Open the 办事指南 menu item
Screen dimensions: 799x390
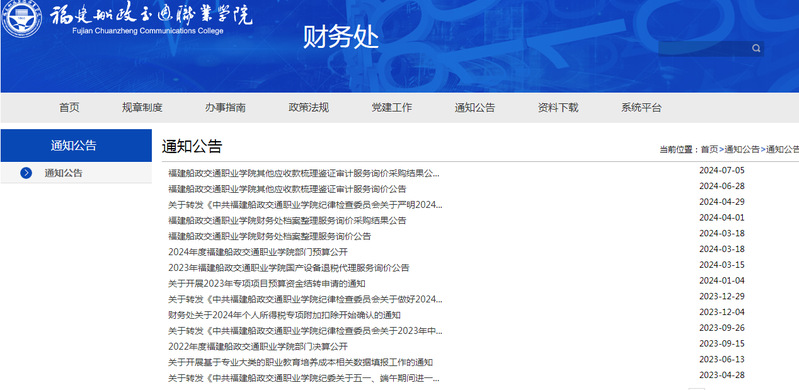tap(225, 108)
